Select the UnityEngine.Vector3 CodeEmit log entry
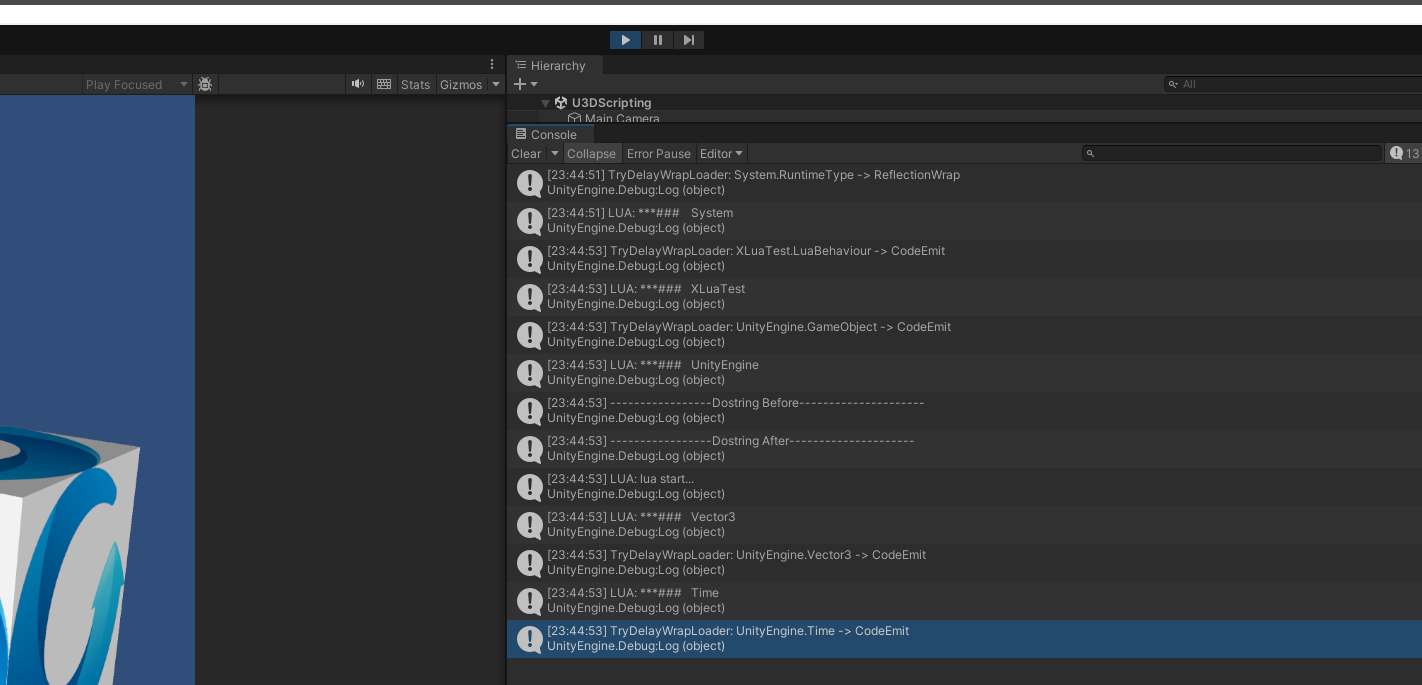This screenshot has height=685, width=1422. pyautogui.click(x=964, y=563)
